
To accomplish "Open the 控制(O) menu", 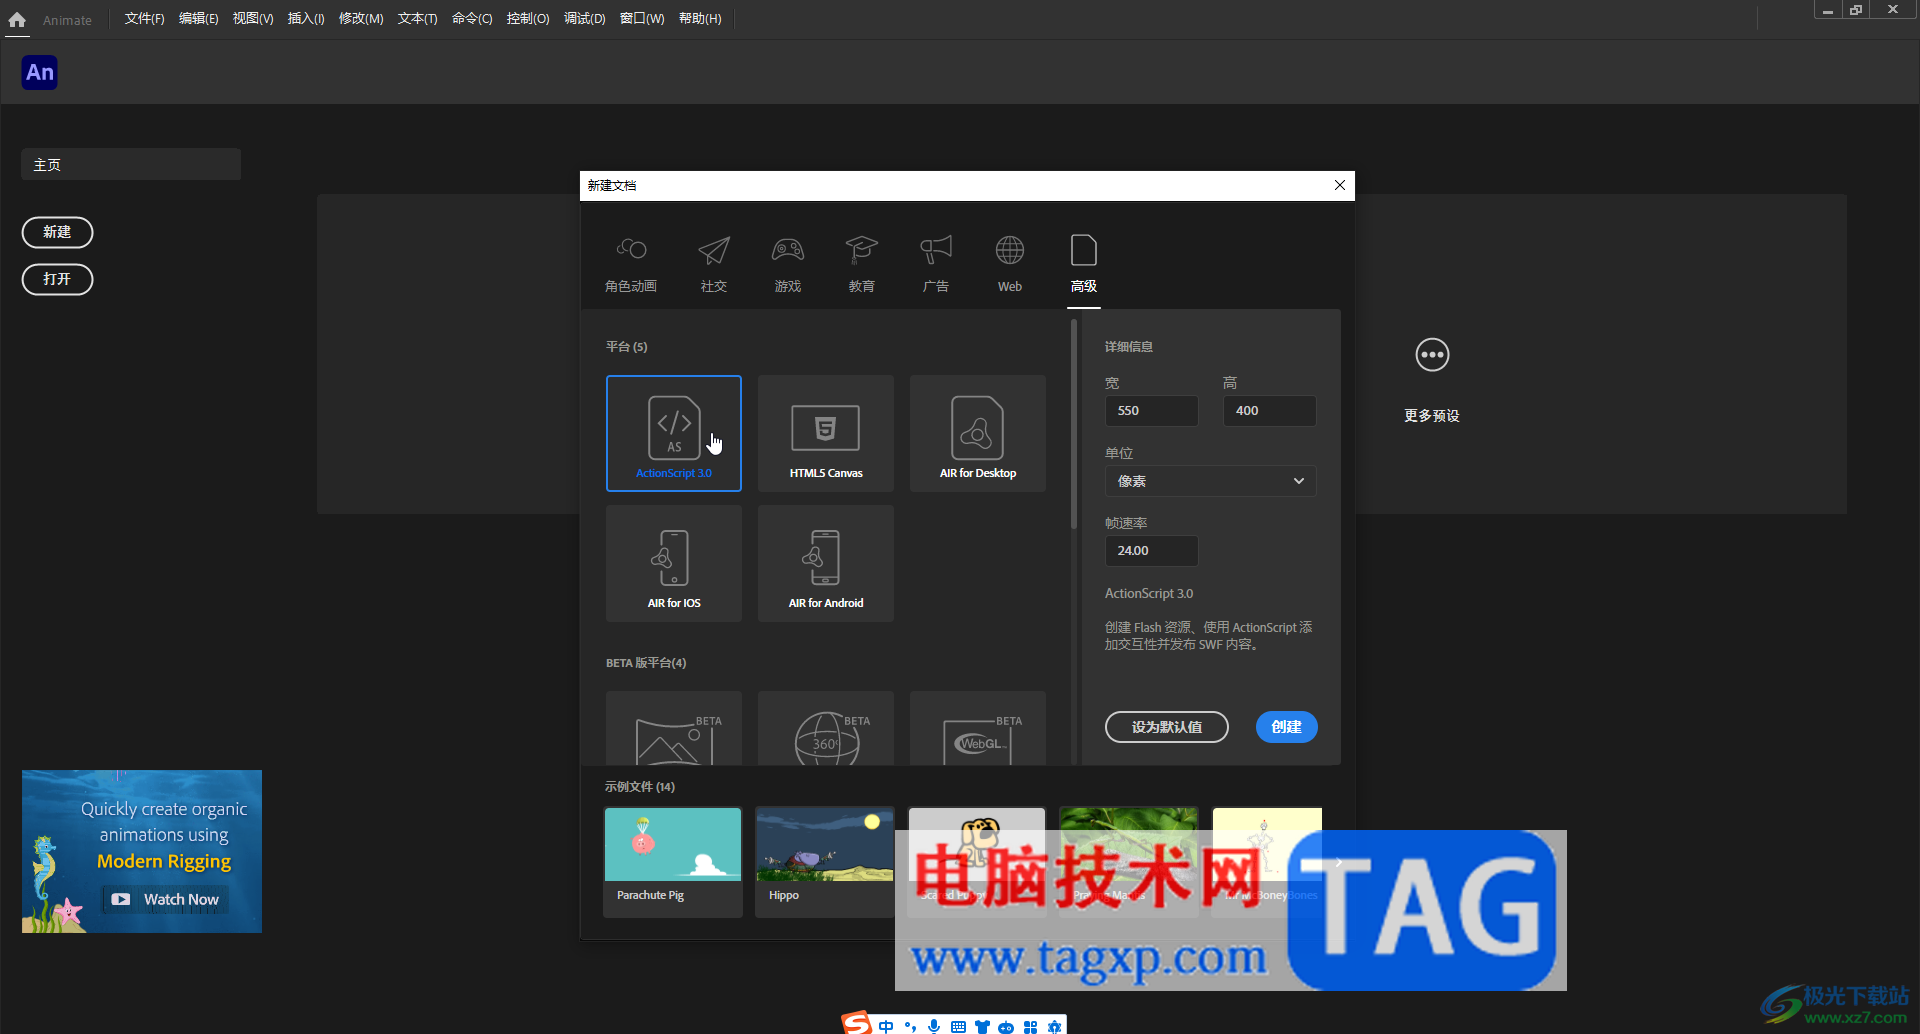I will tap(528, 19).
